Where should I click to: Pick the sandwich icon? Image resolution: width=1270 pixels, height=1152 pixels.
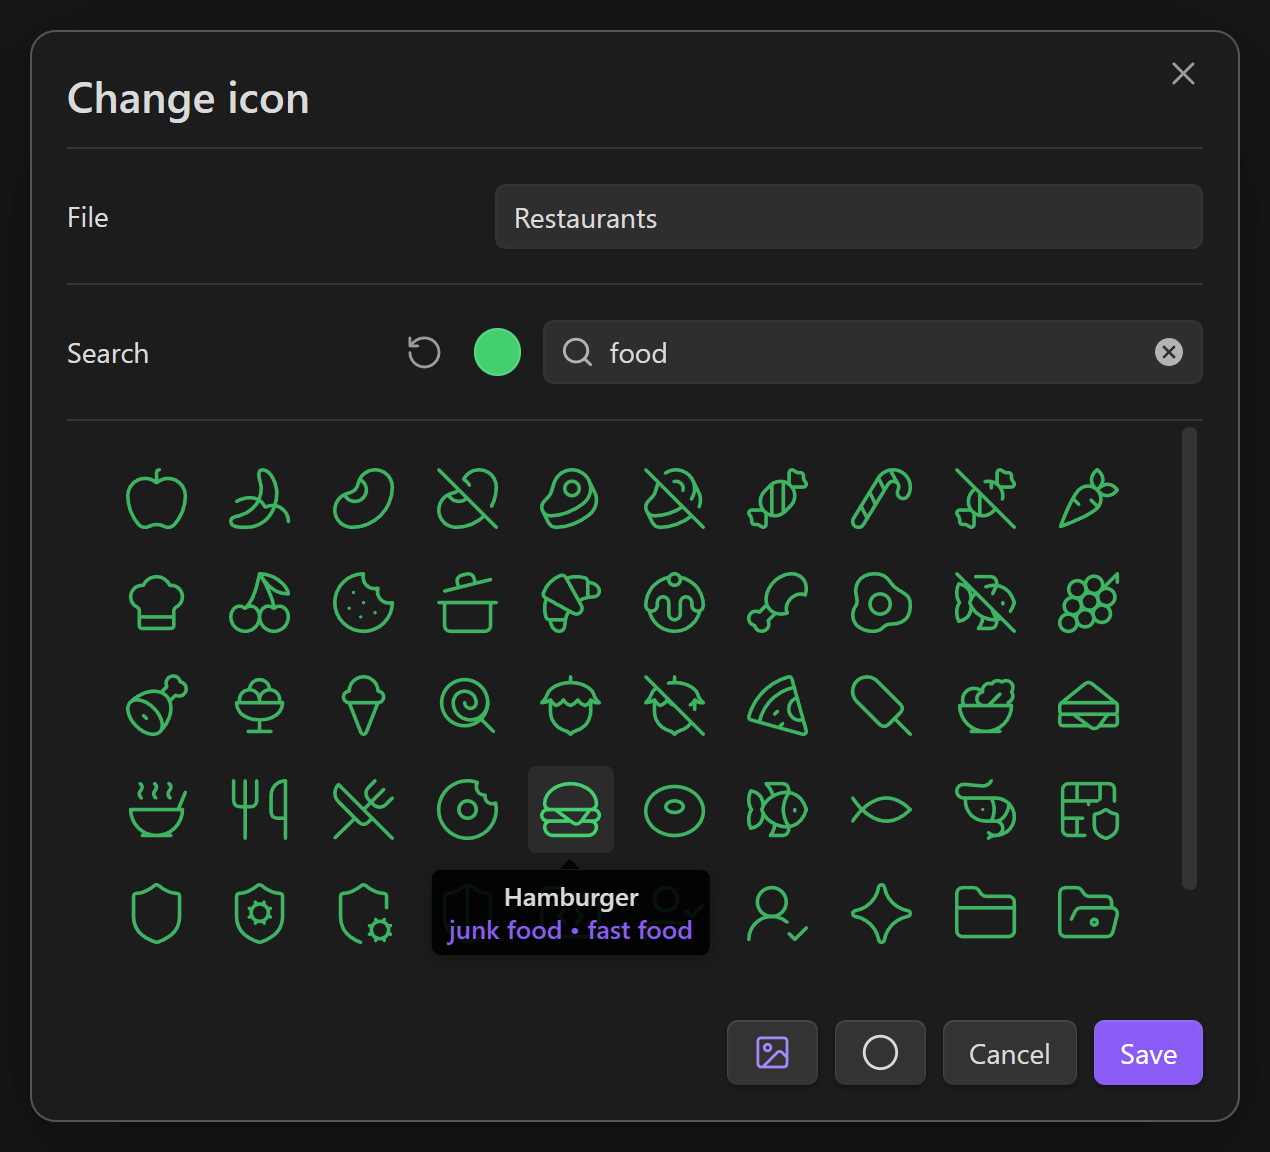coord(1088,706)
